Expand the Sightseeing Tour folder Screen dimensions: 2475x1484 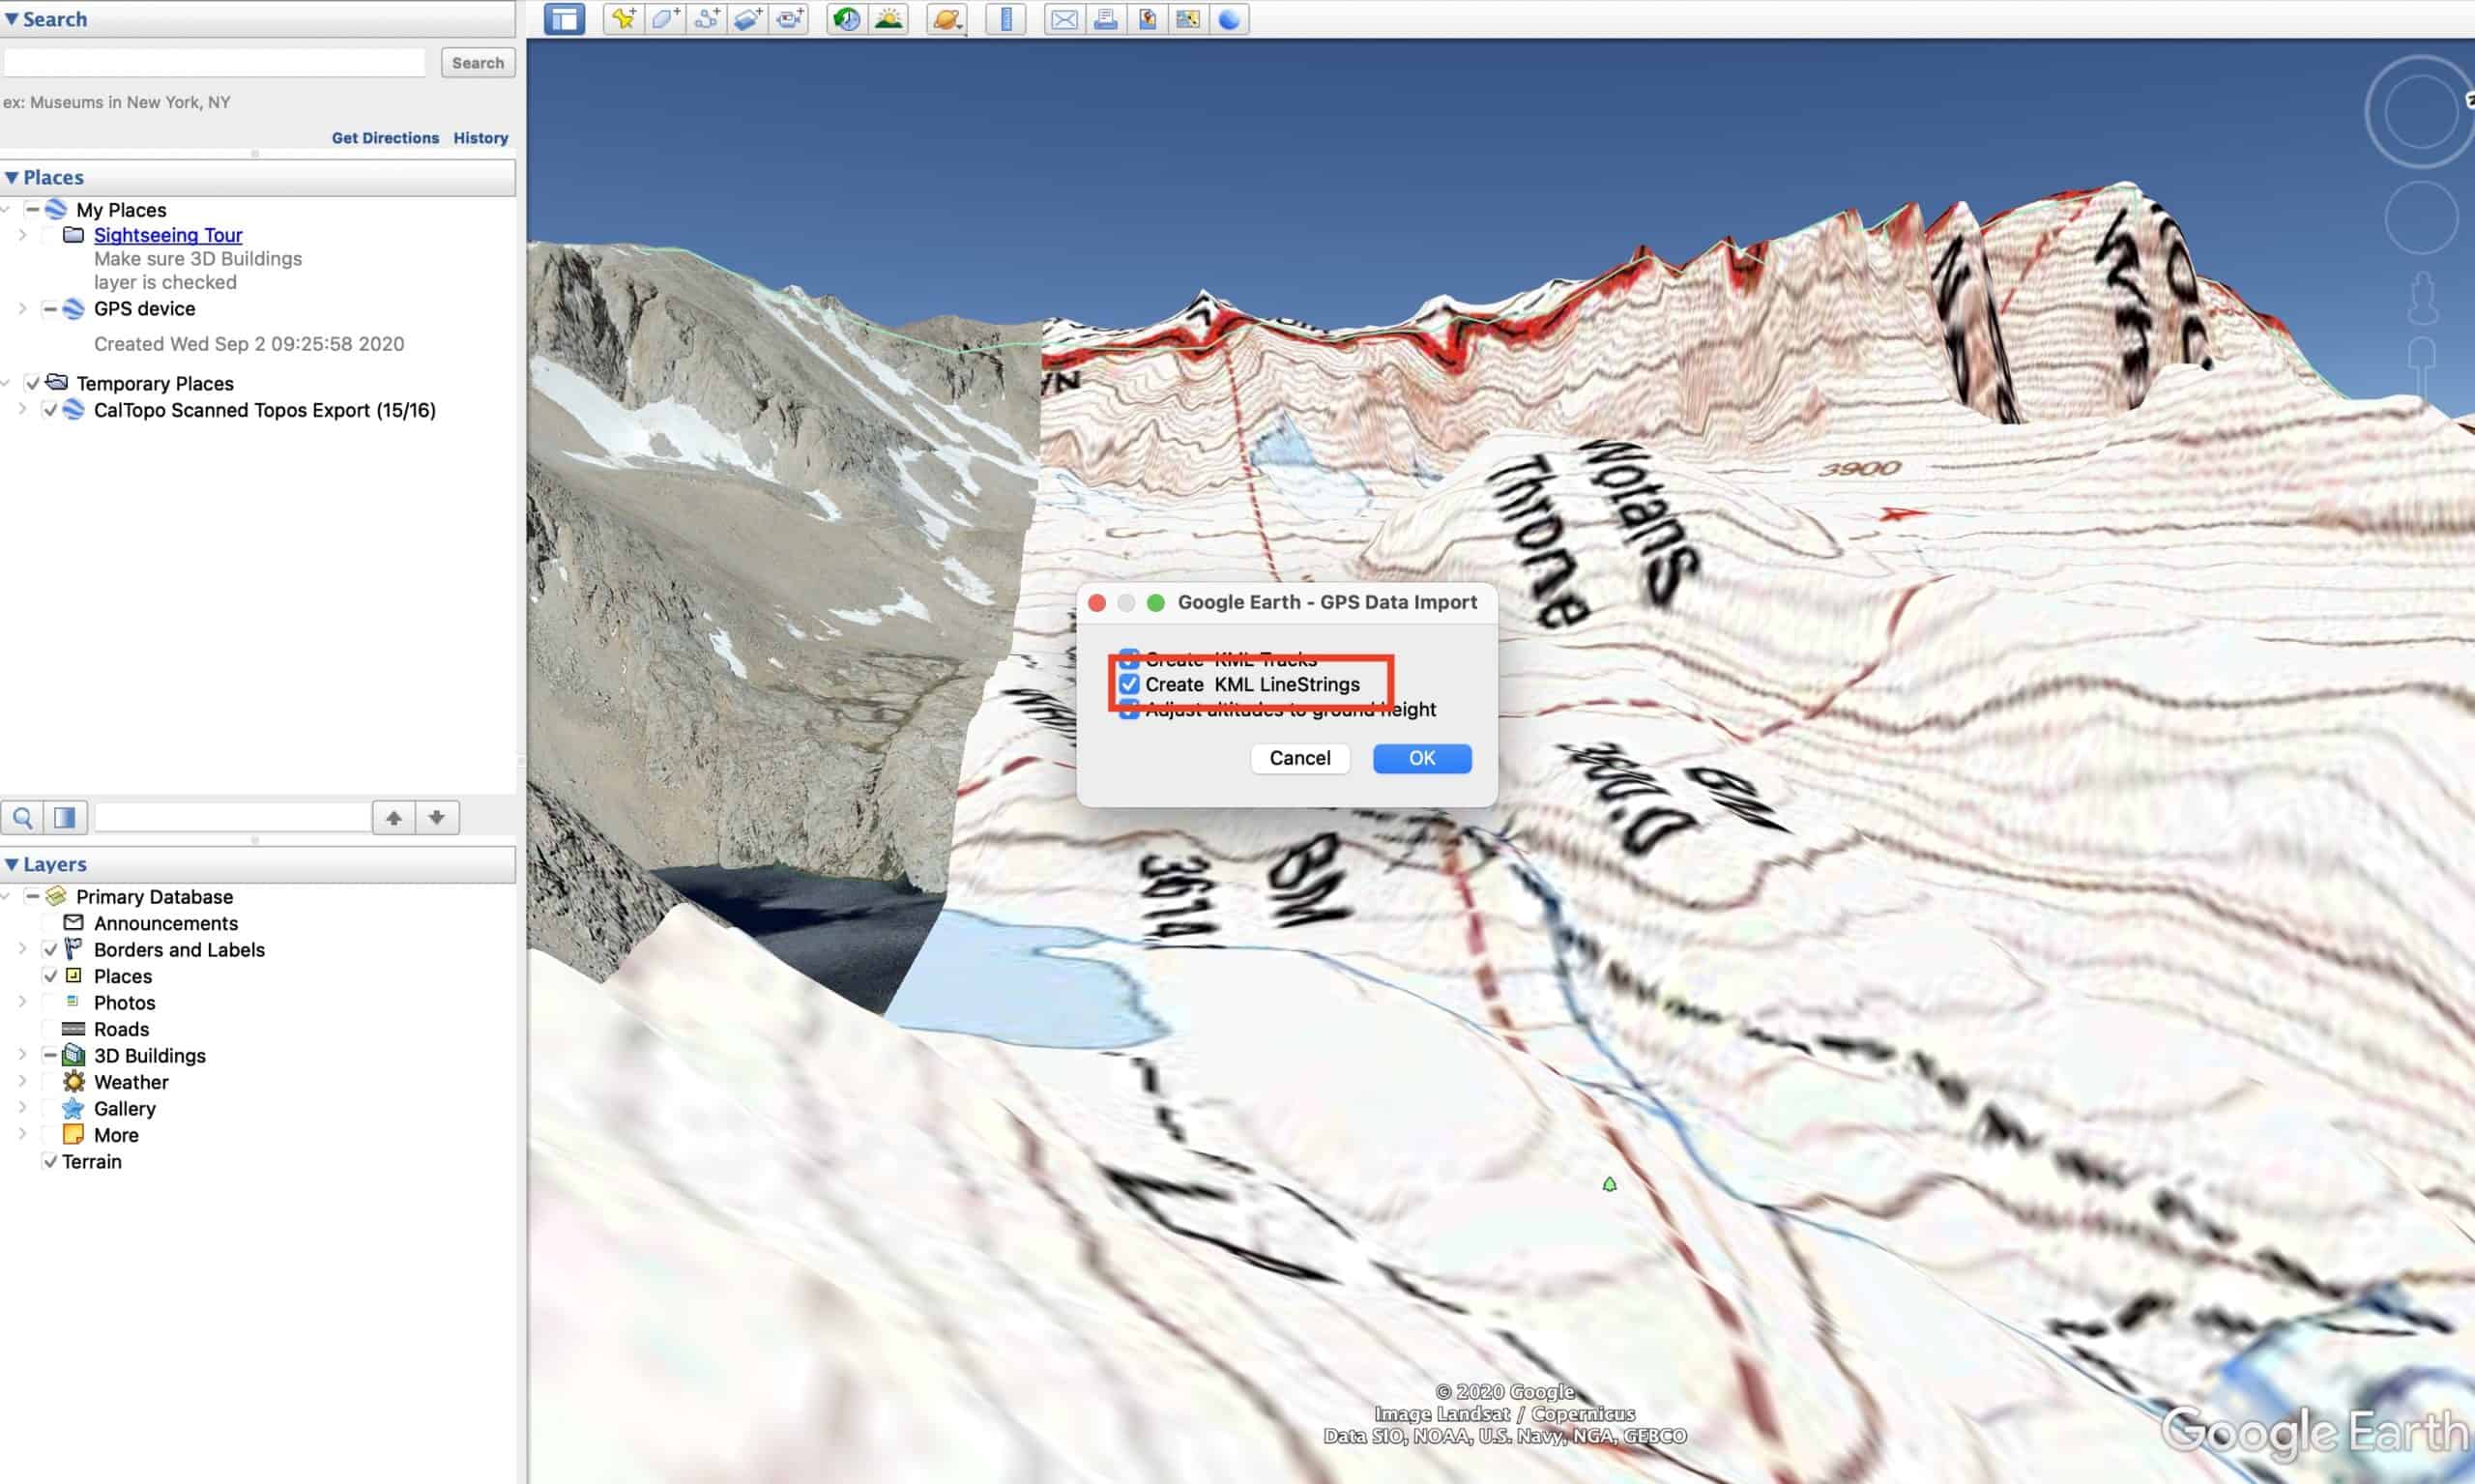click(23, 235)
